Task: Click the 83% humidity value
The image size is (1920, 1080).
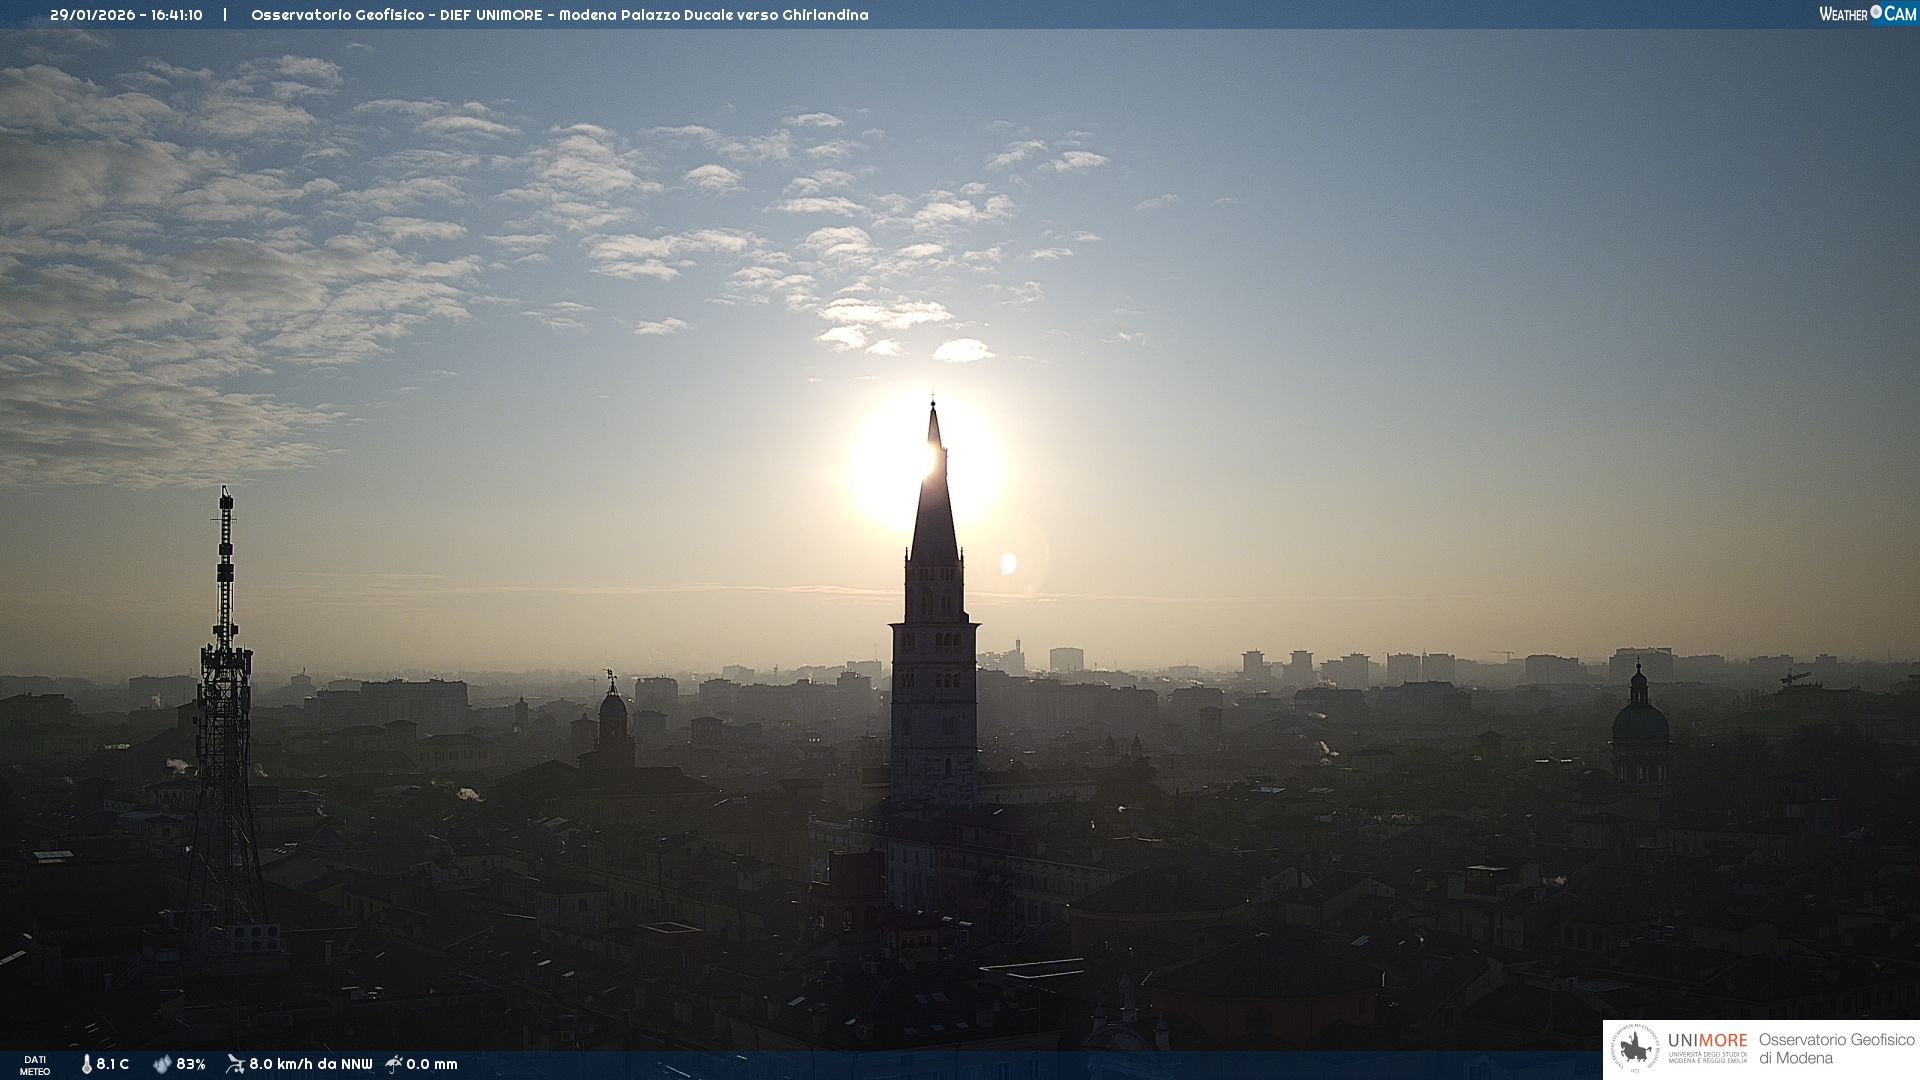Action: click(x=190, y=1064)
